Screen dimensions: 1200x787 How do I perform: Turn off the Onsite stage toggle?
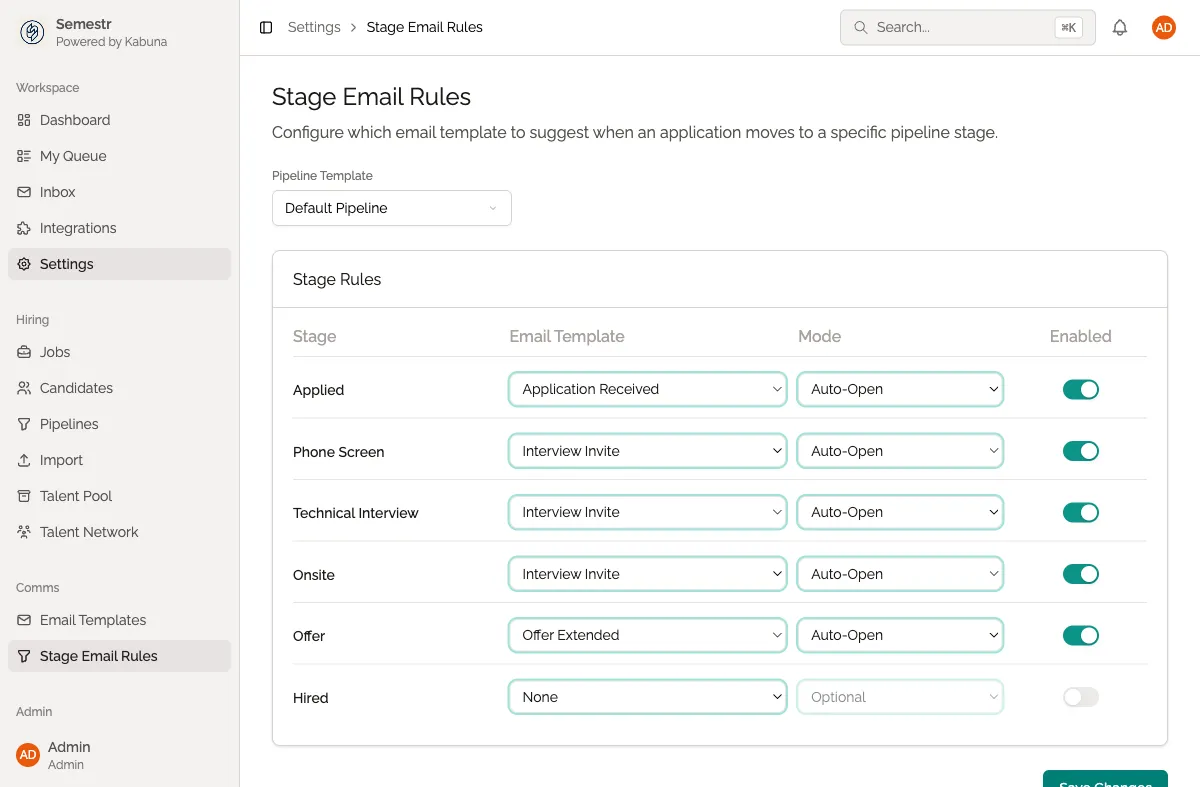[x=1080, y=574]
